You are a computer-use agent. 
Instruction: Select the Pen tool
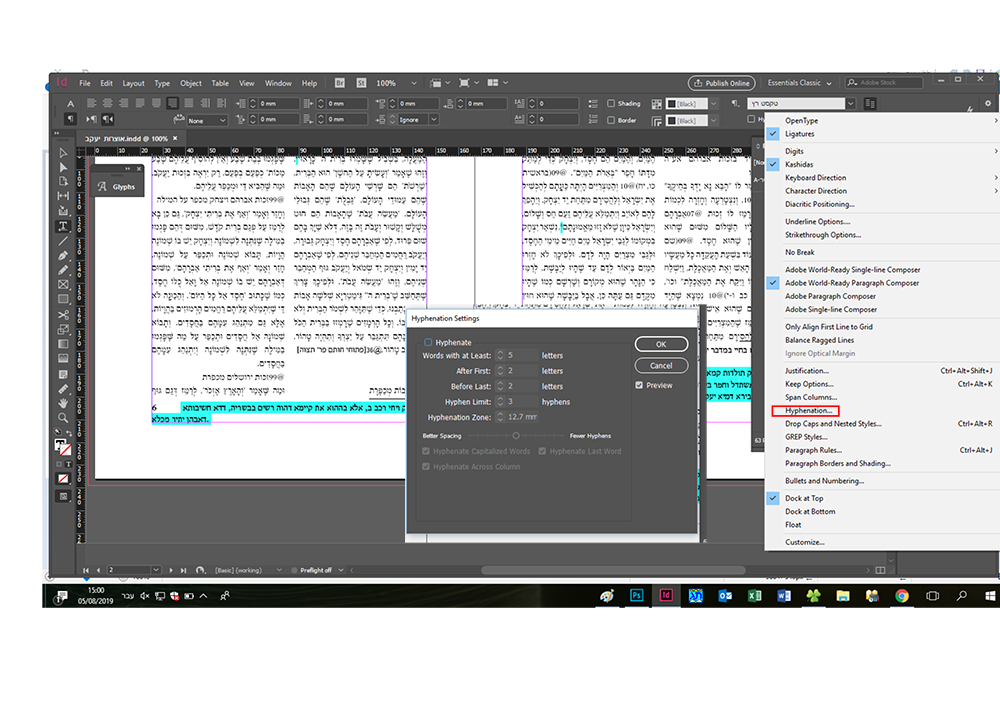63,256
